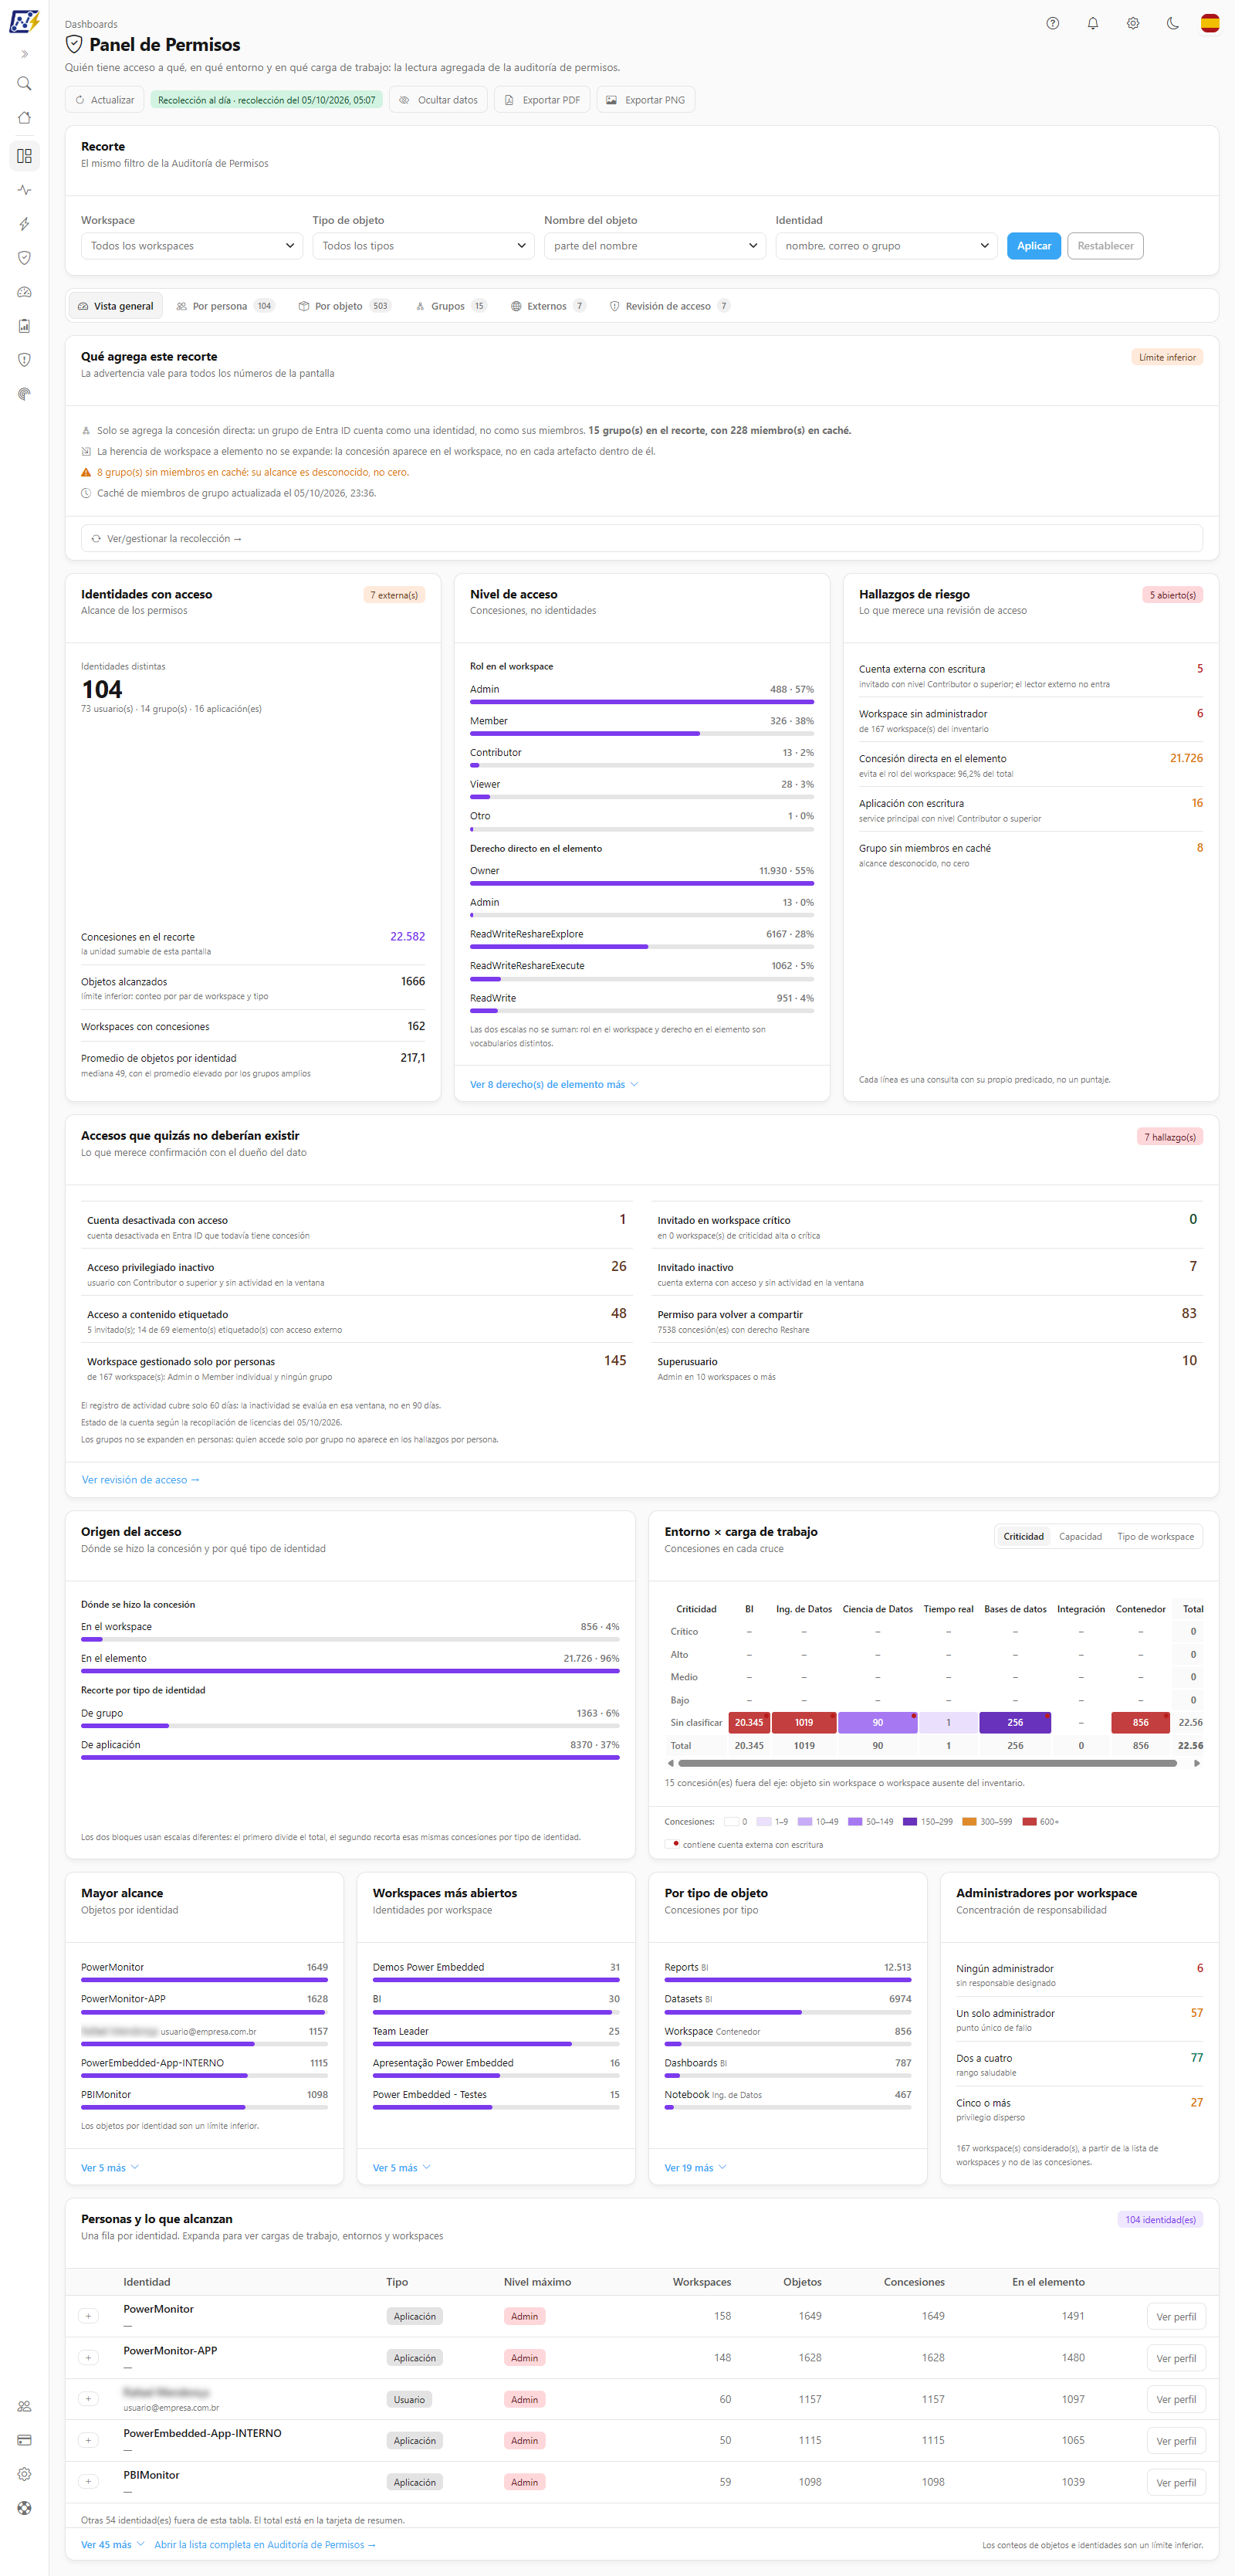
Task: Open the users icon at sidebar bottom
Action: point(24,2406)
